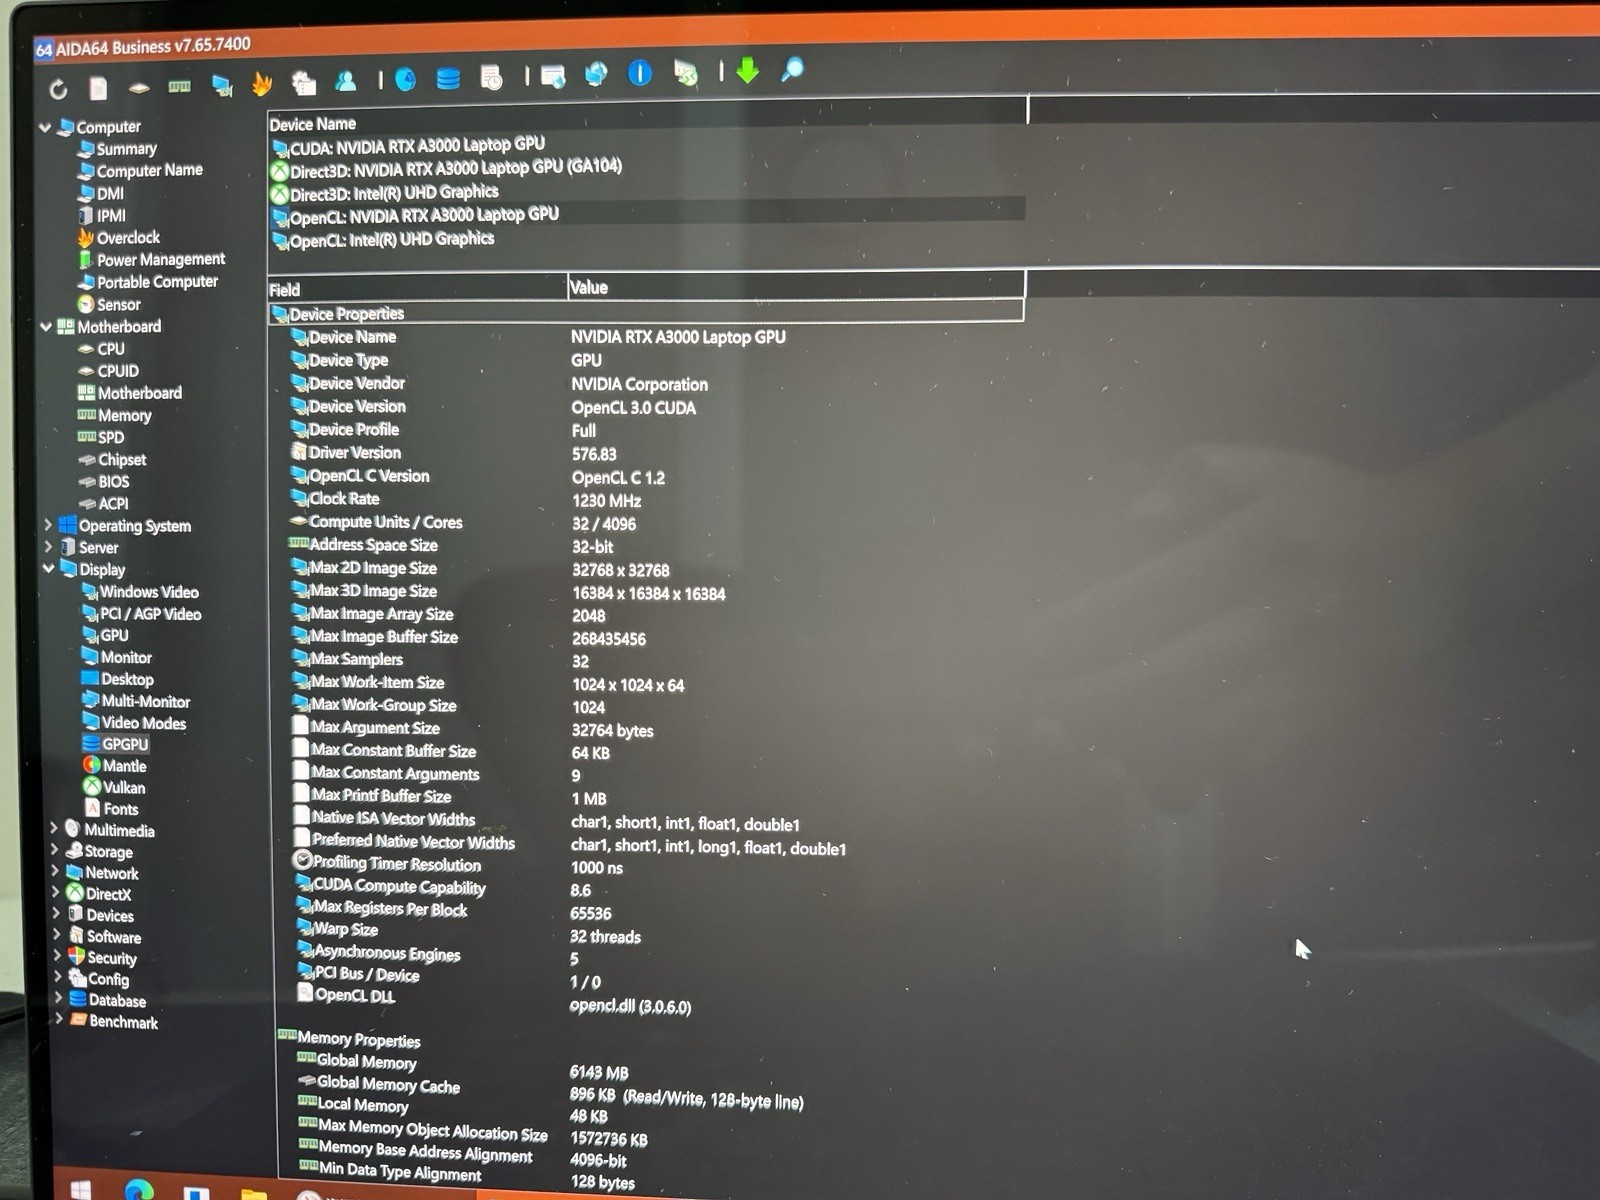
Task: Collapse the Motherboard tree node
Action: [46, 326]
